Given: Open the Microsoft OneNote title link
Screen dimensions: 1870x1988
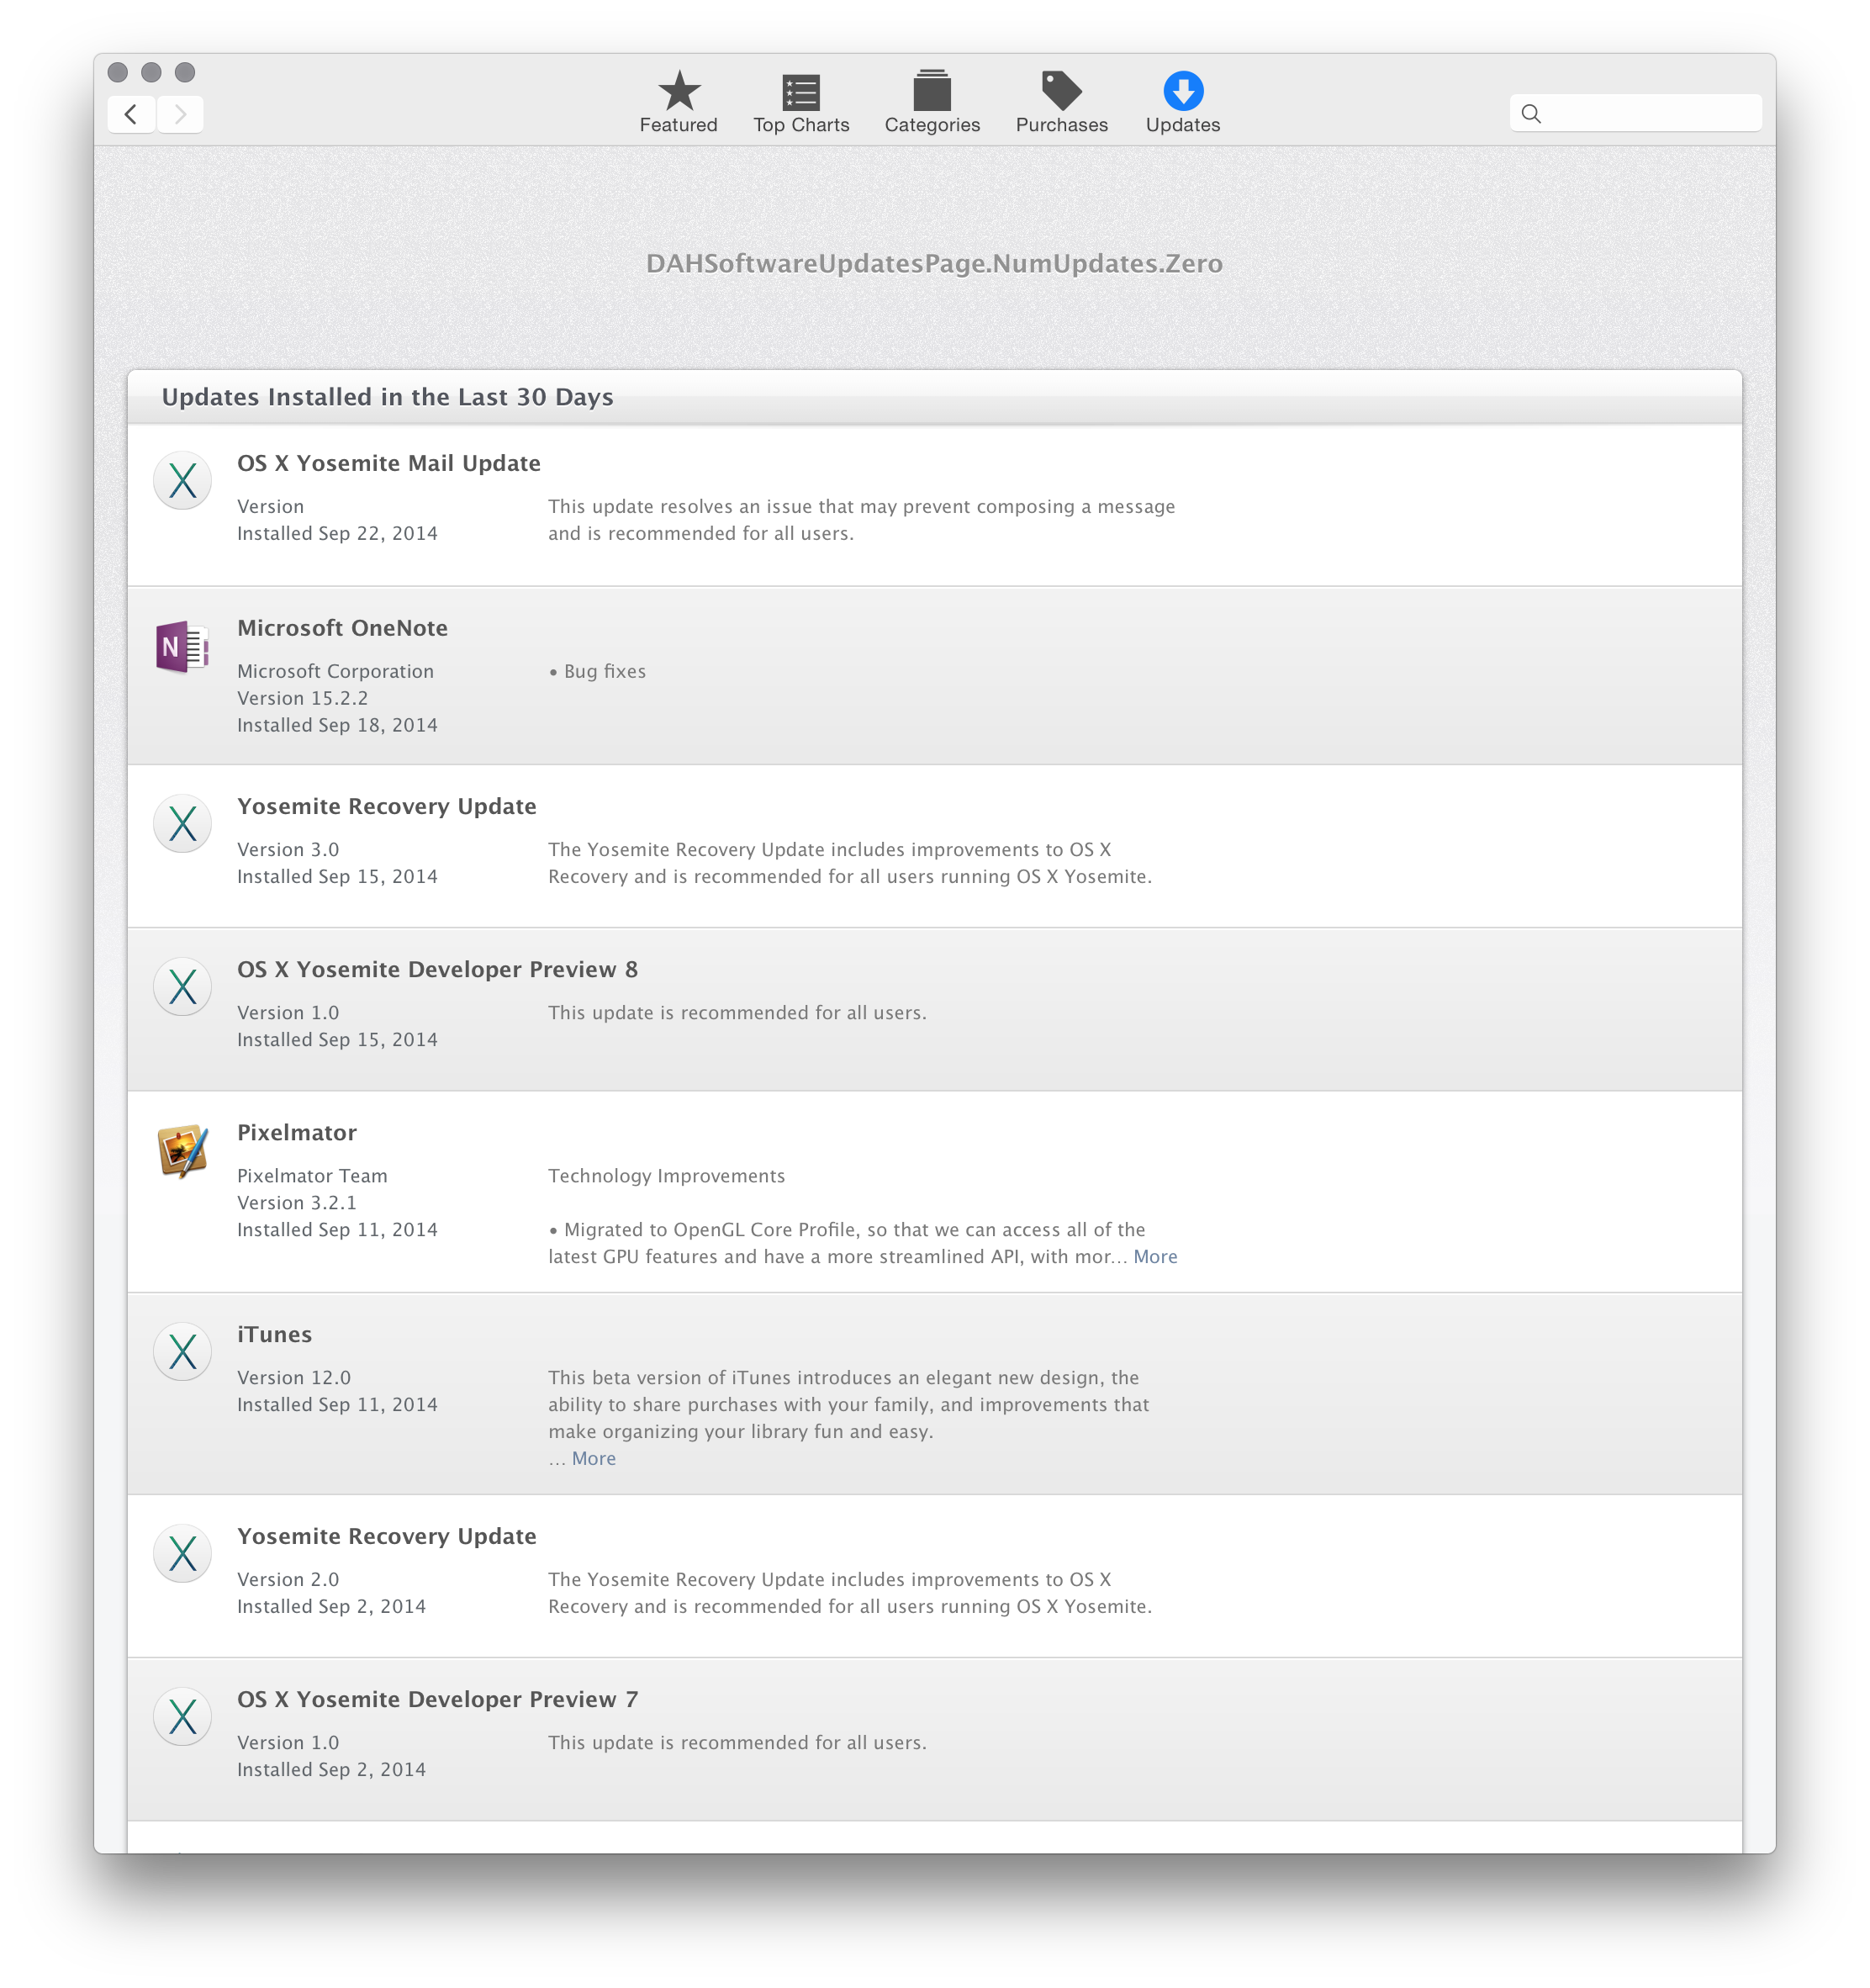Looking at the screenshot, I should 342,628.
